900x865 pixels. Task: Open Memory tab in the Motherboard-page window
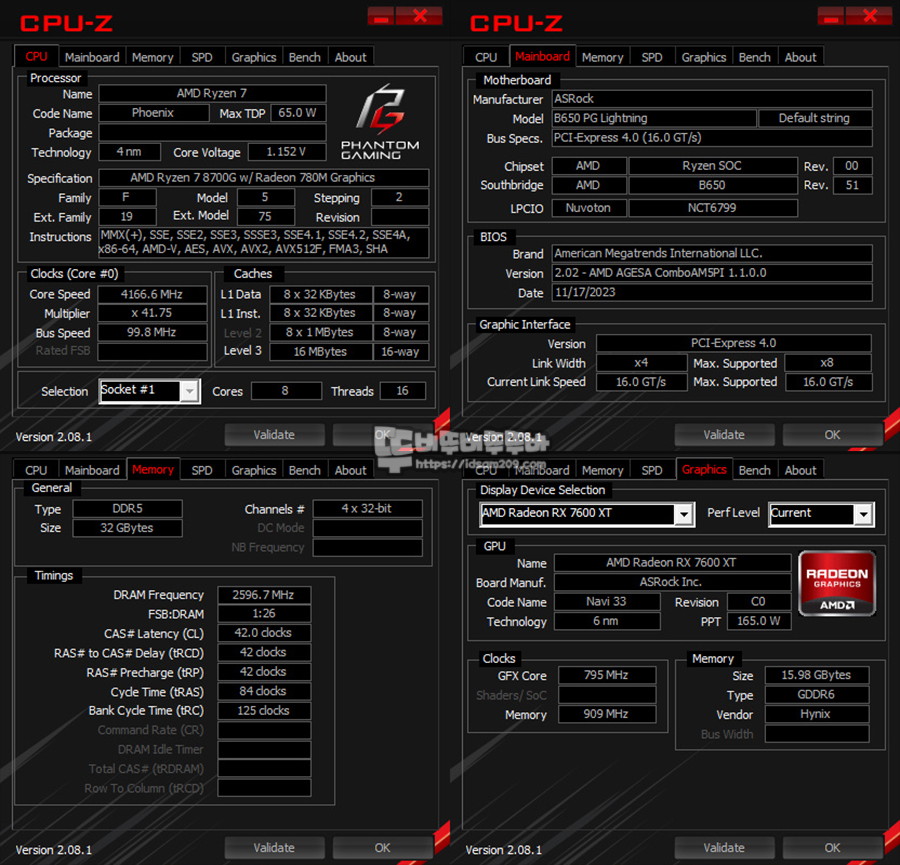point(602,57)
